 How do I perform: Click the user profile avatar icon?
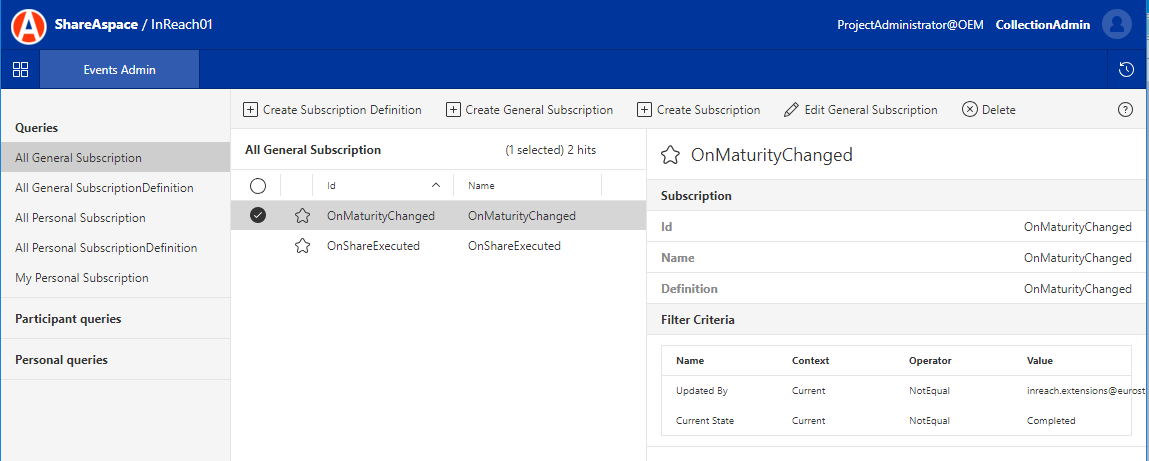[x=1116, y=25]
